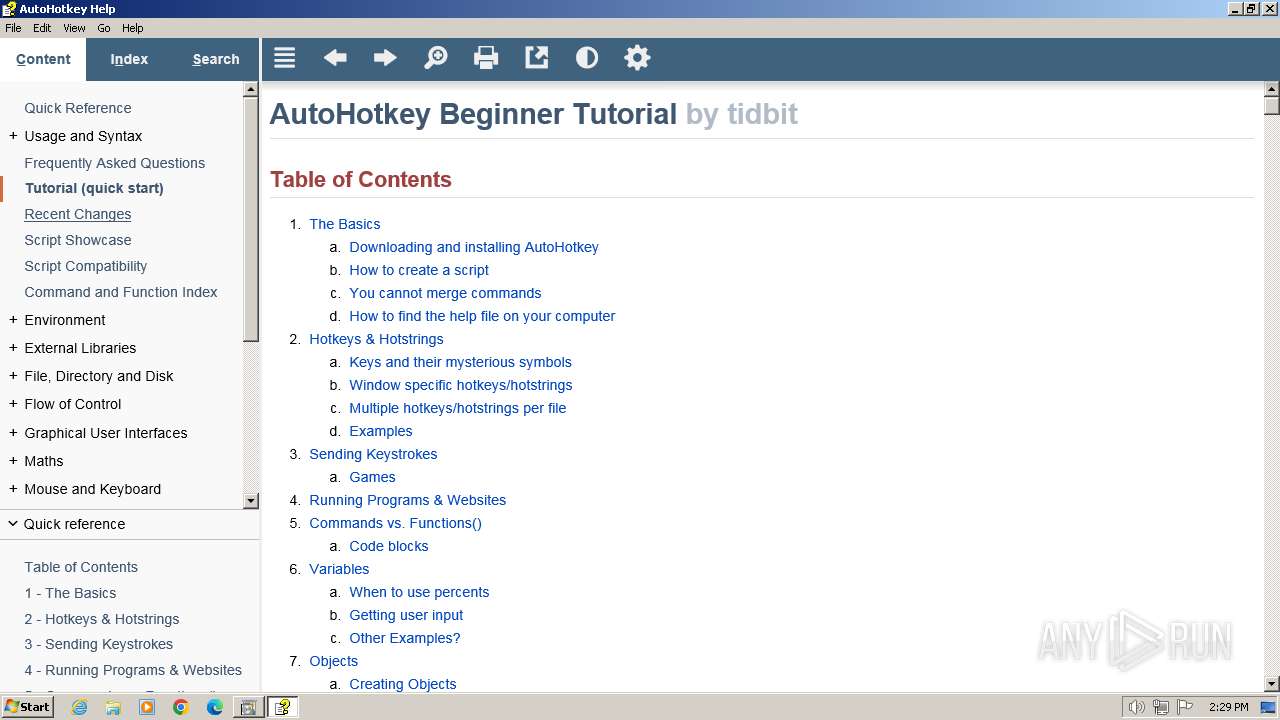The width and height of the screenshot is (1280, 720).
Task: Open the Help menu
Action: pos(133,28)
